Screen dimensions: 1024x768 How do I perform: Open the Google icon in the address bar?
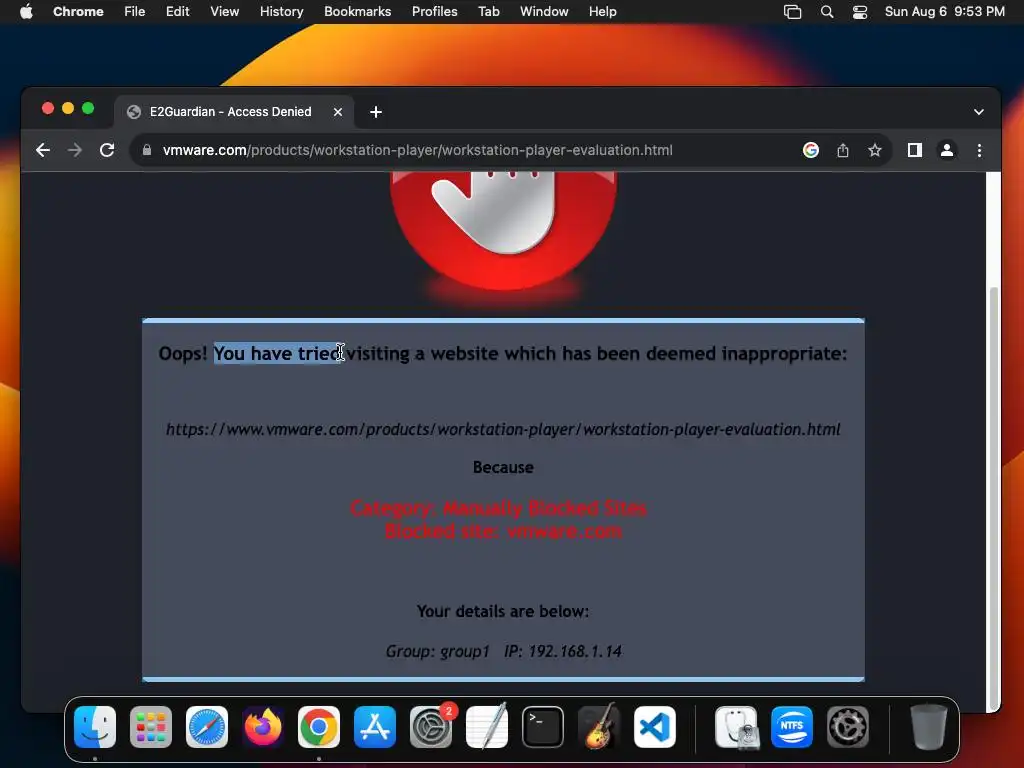click(810, 150)
